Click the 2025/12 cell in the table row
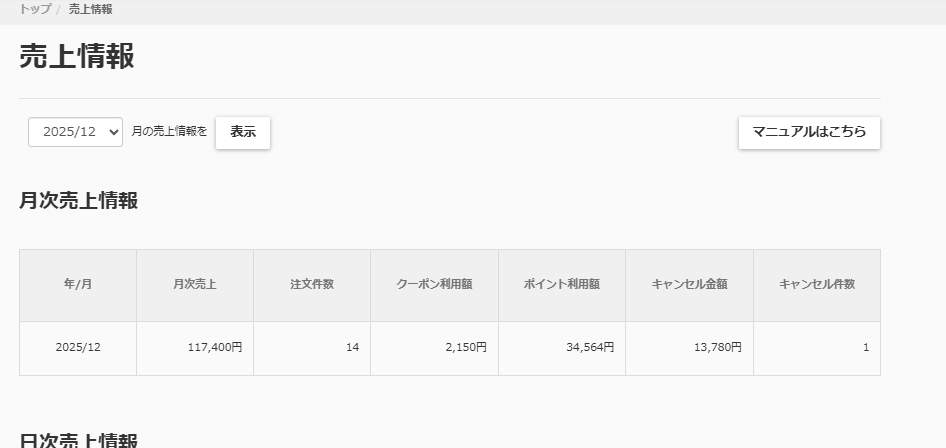Image resolution: width=946 pixels, height=448 pixels. click(x=78, y=347)
